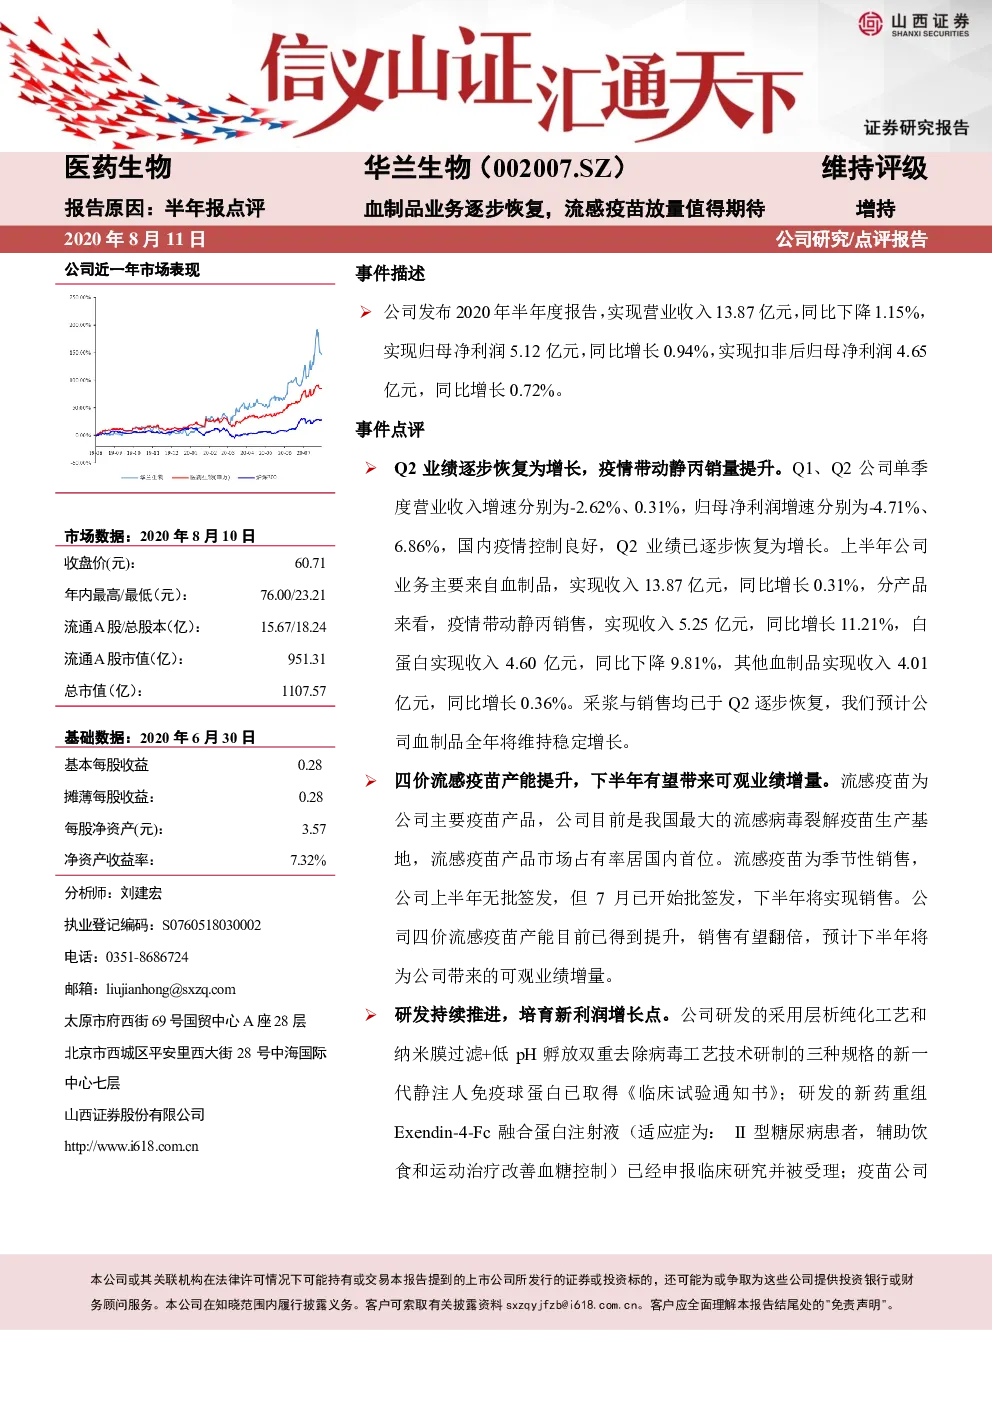
Task: Click the 事件点评 section heading
Action: [390, 429]
